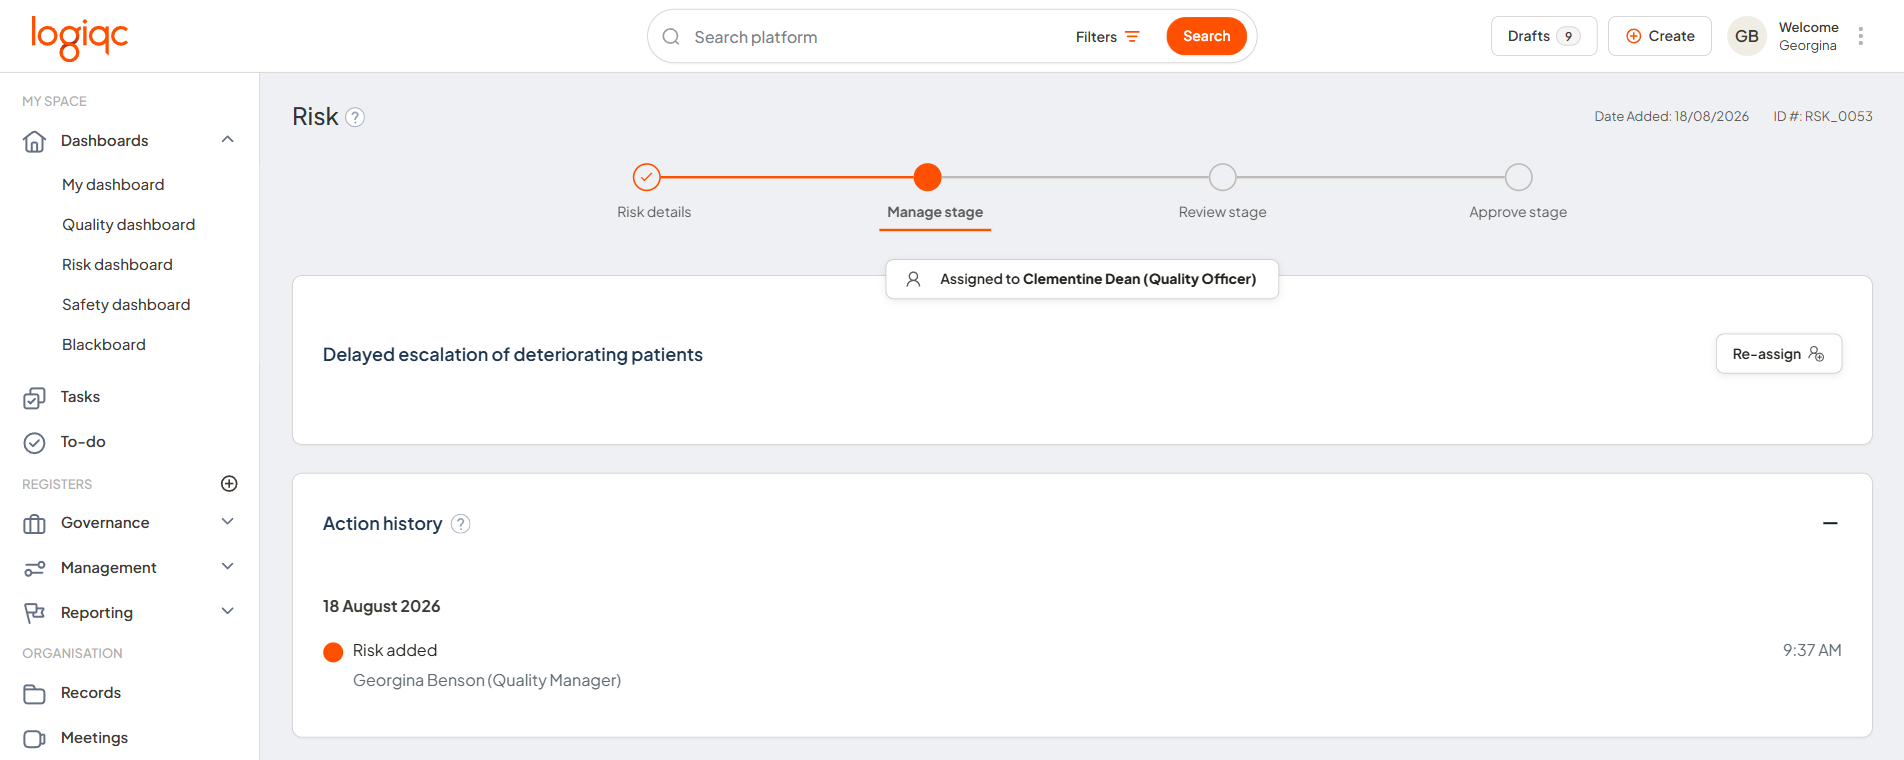The width and height of the screenshot is (1904, 760).
Task: Add a register with the plus icon
Action: point(229,484)
